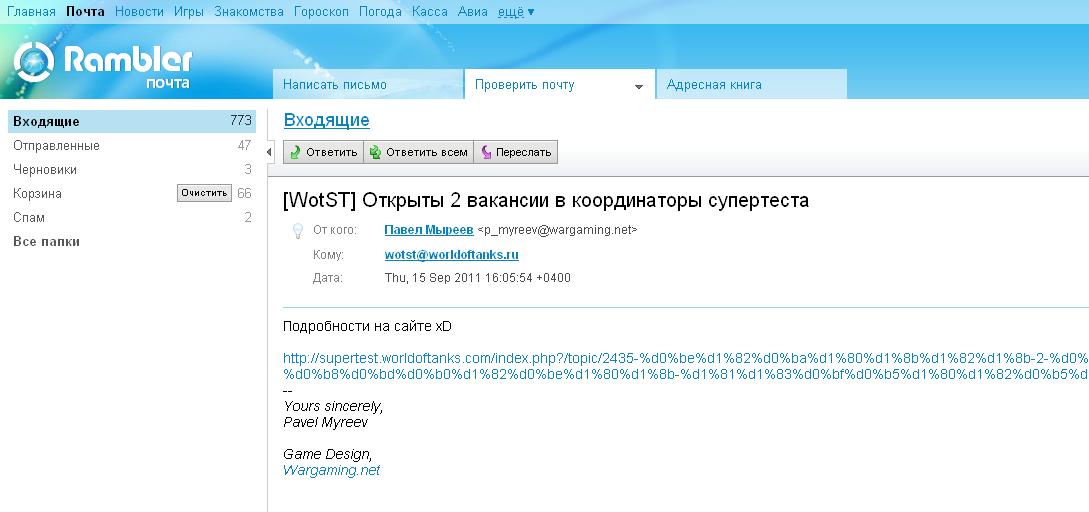Open sender Павел Мыреев link

coord(429,230)
